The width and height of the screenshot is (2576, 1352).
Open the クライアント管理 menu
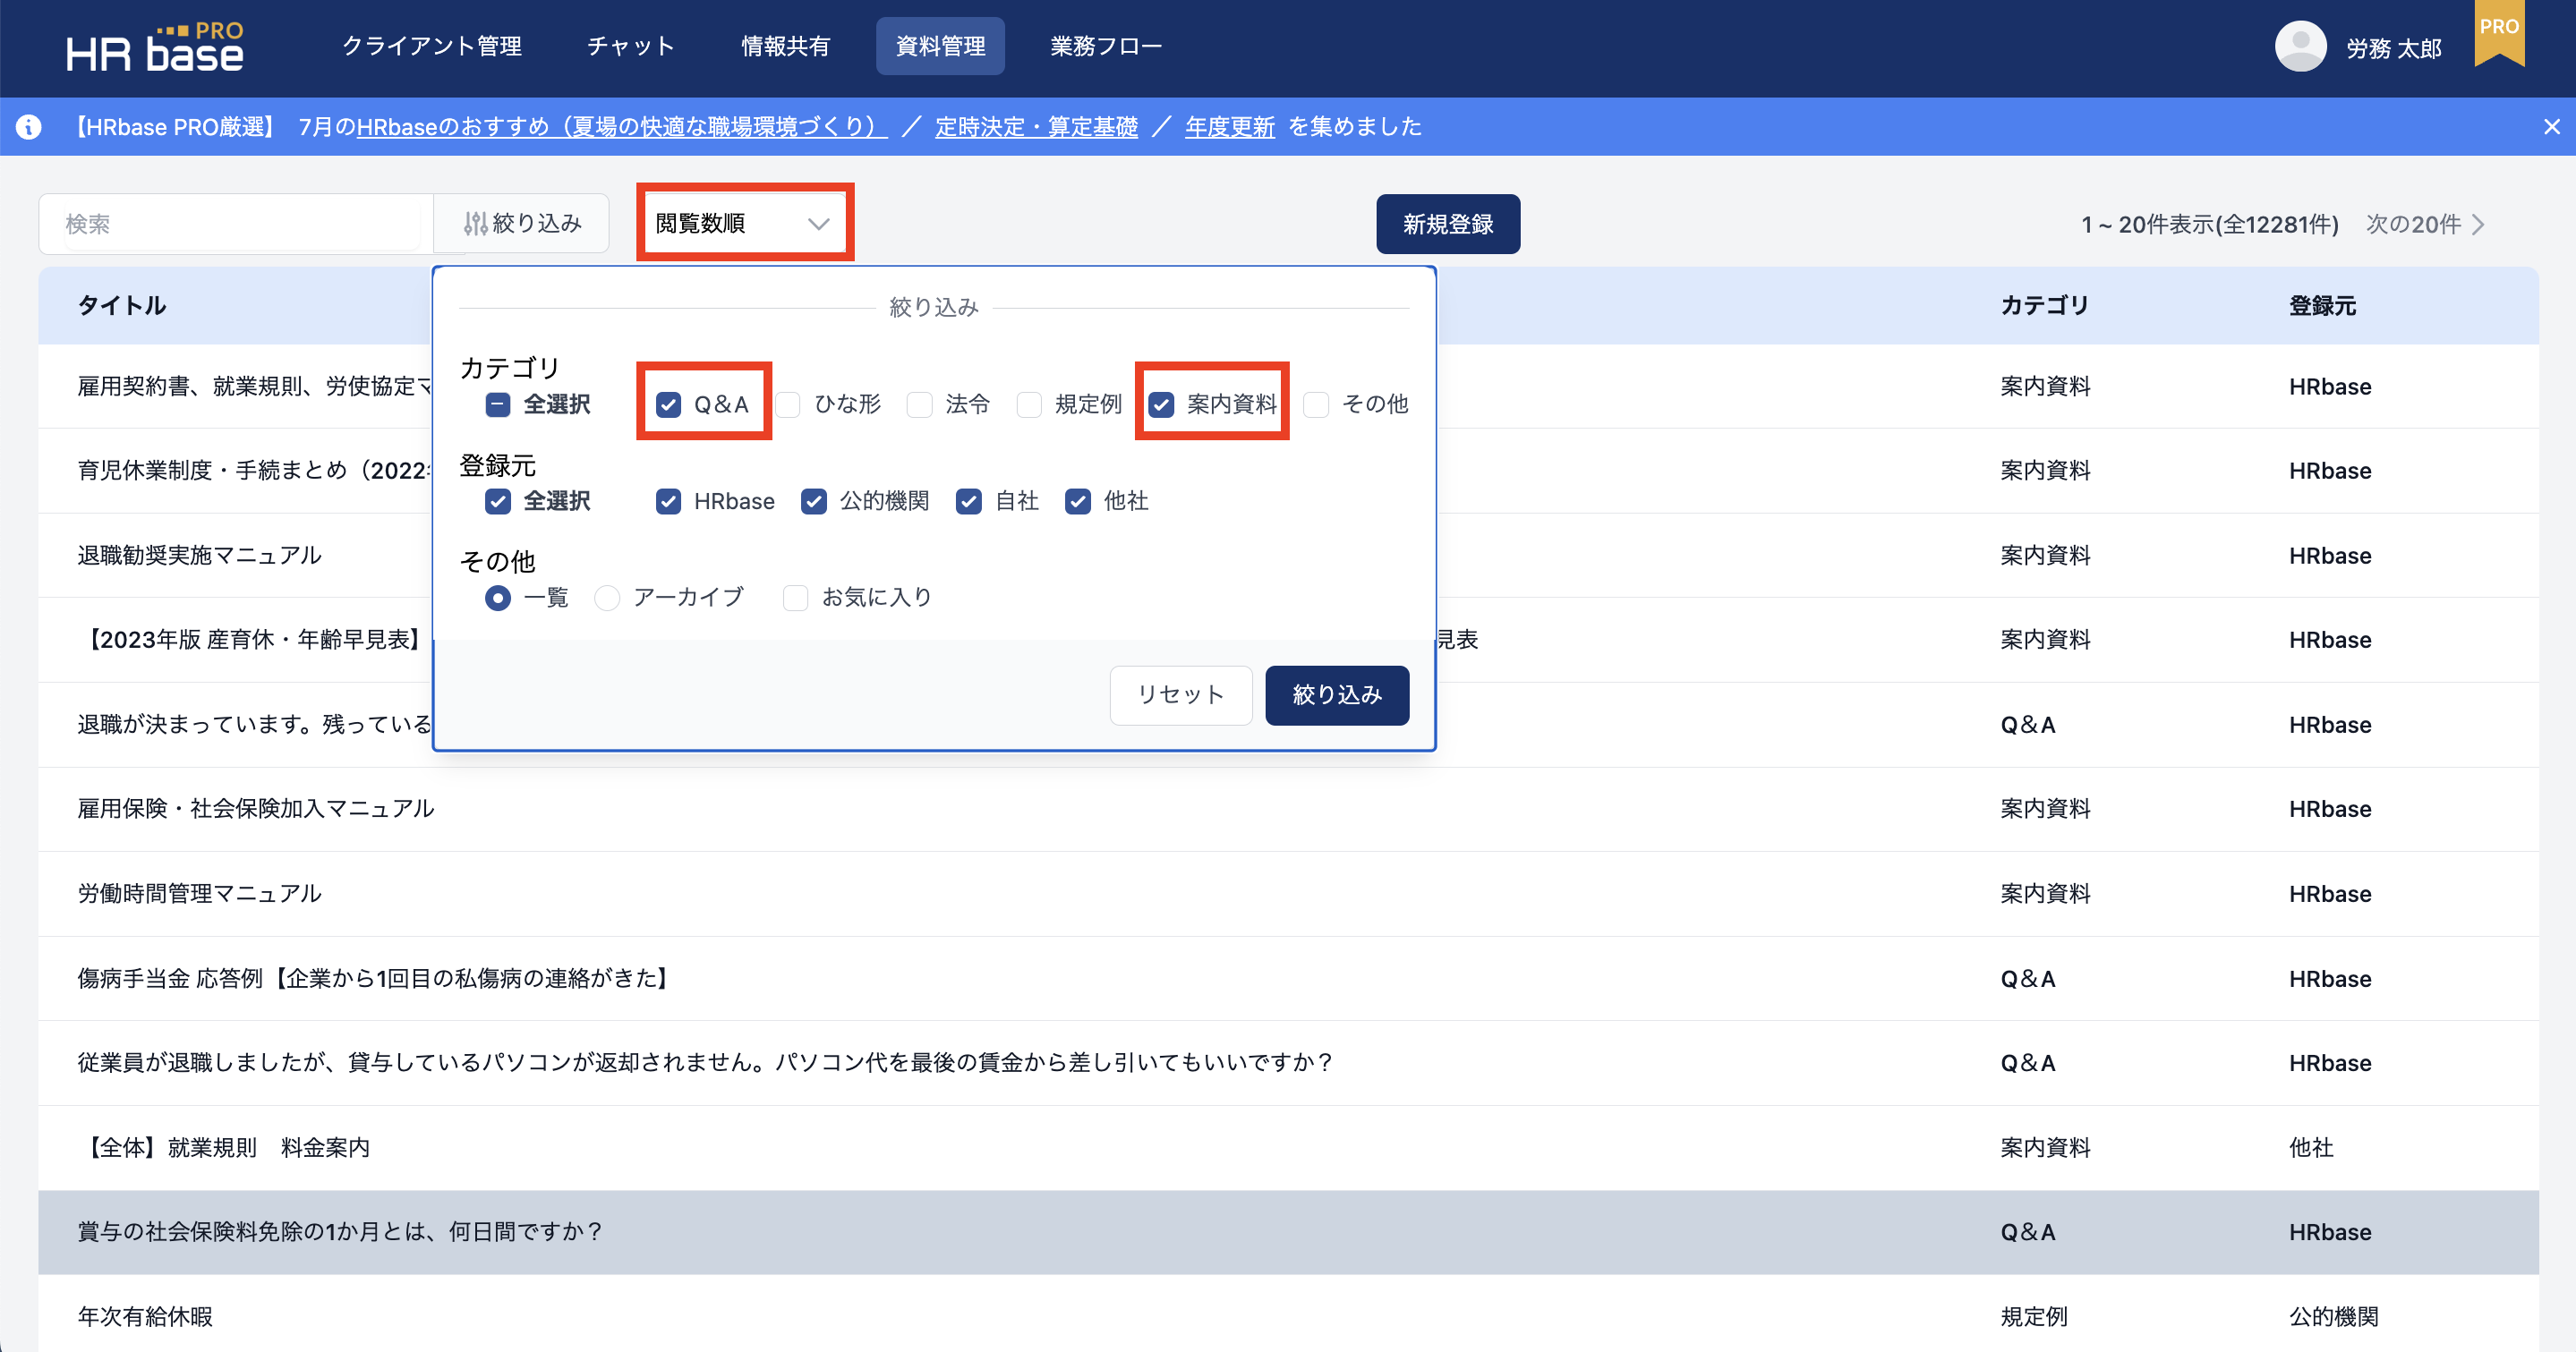click(x=432, y=46)
